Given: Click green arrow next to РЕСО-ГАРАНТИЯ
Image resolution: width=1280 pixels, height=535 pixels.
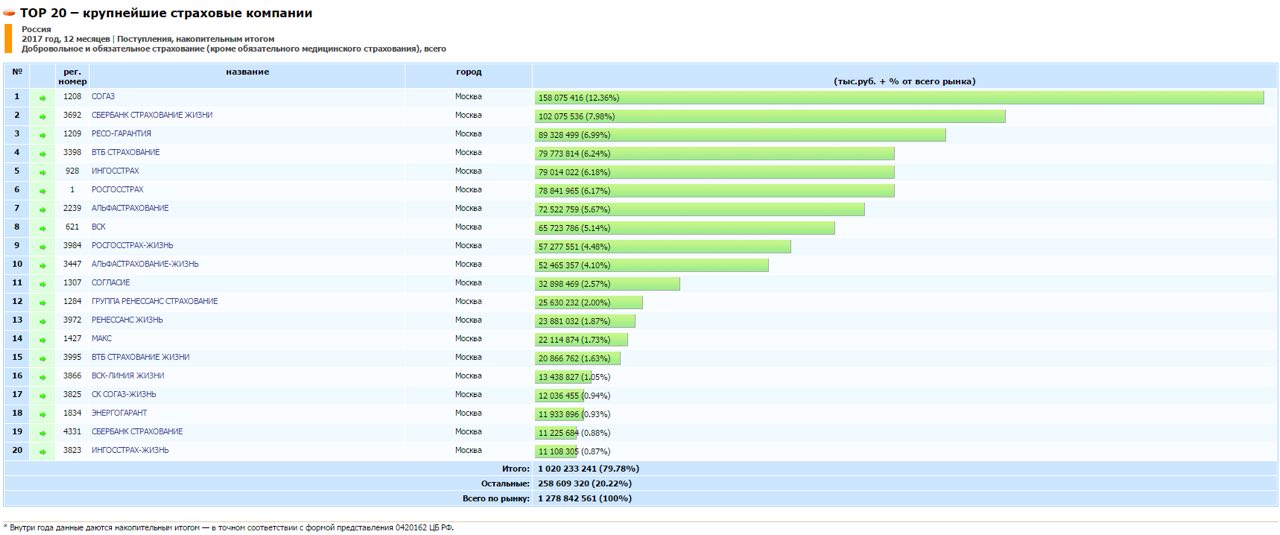Looking at the screenshot, I should pos(43,135).
